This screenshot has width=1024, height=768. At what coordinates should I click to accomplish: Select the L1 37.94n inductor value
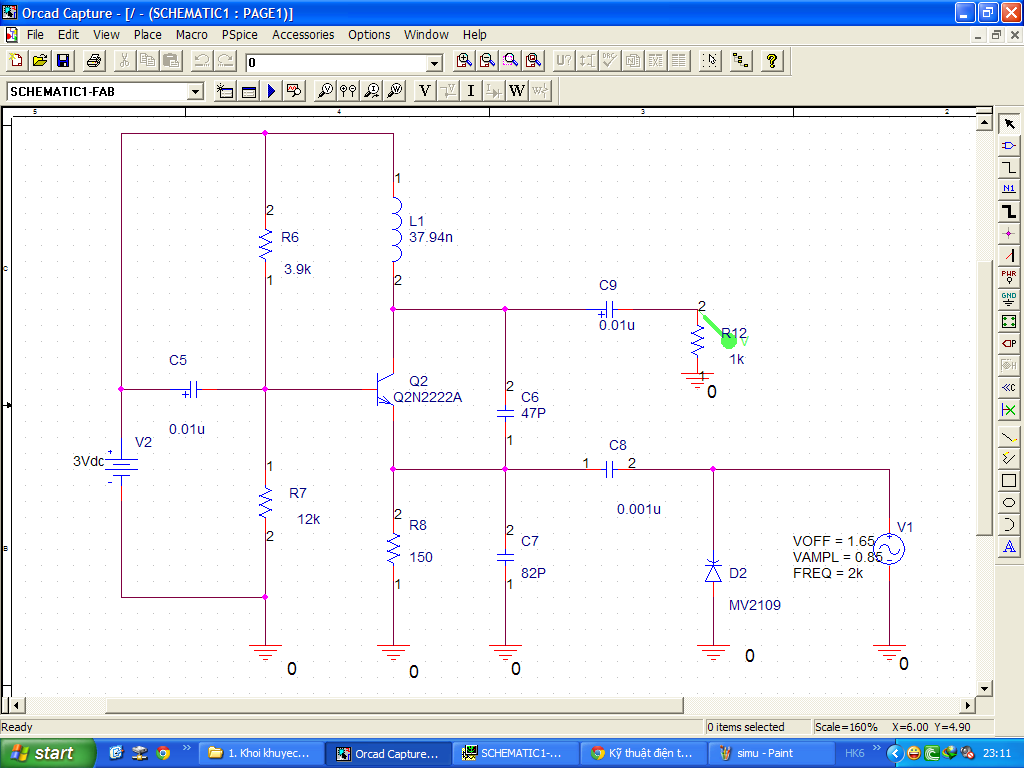pyautogui.click(x=430, y=237)
